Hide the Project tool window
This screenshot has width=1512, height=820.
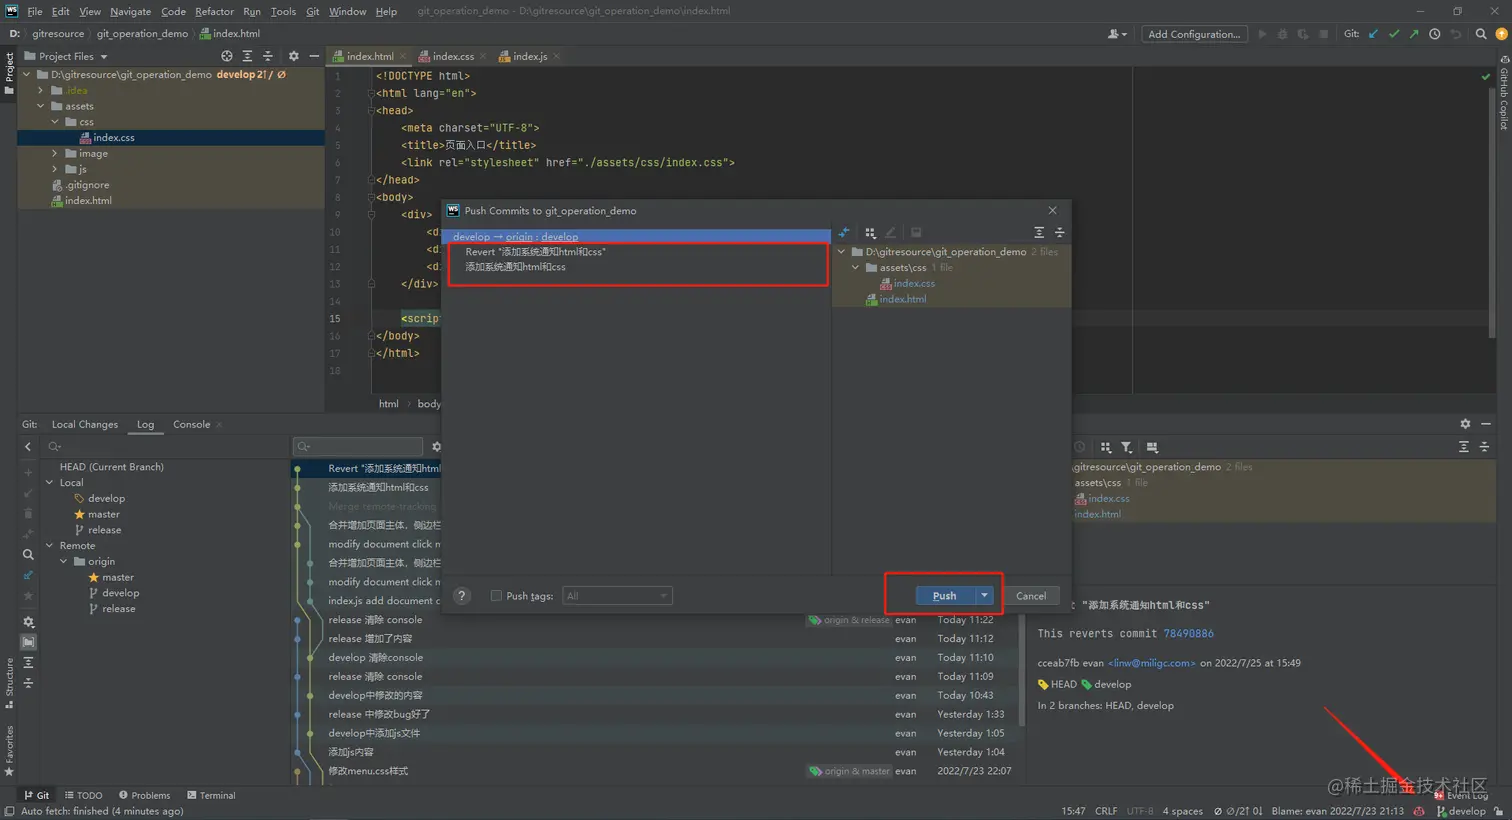point(314,56)
